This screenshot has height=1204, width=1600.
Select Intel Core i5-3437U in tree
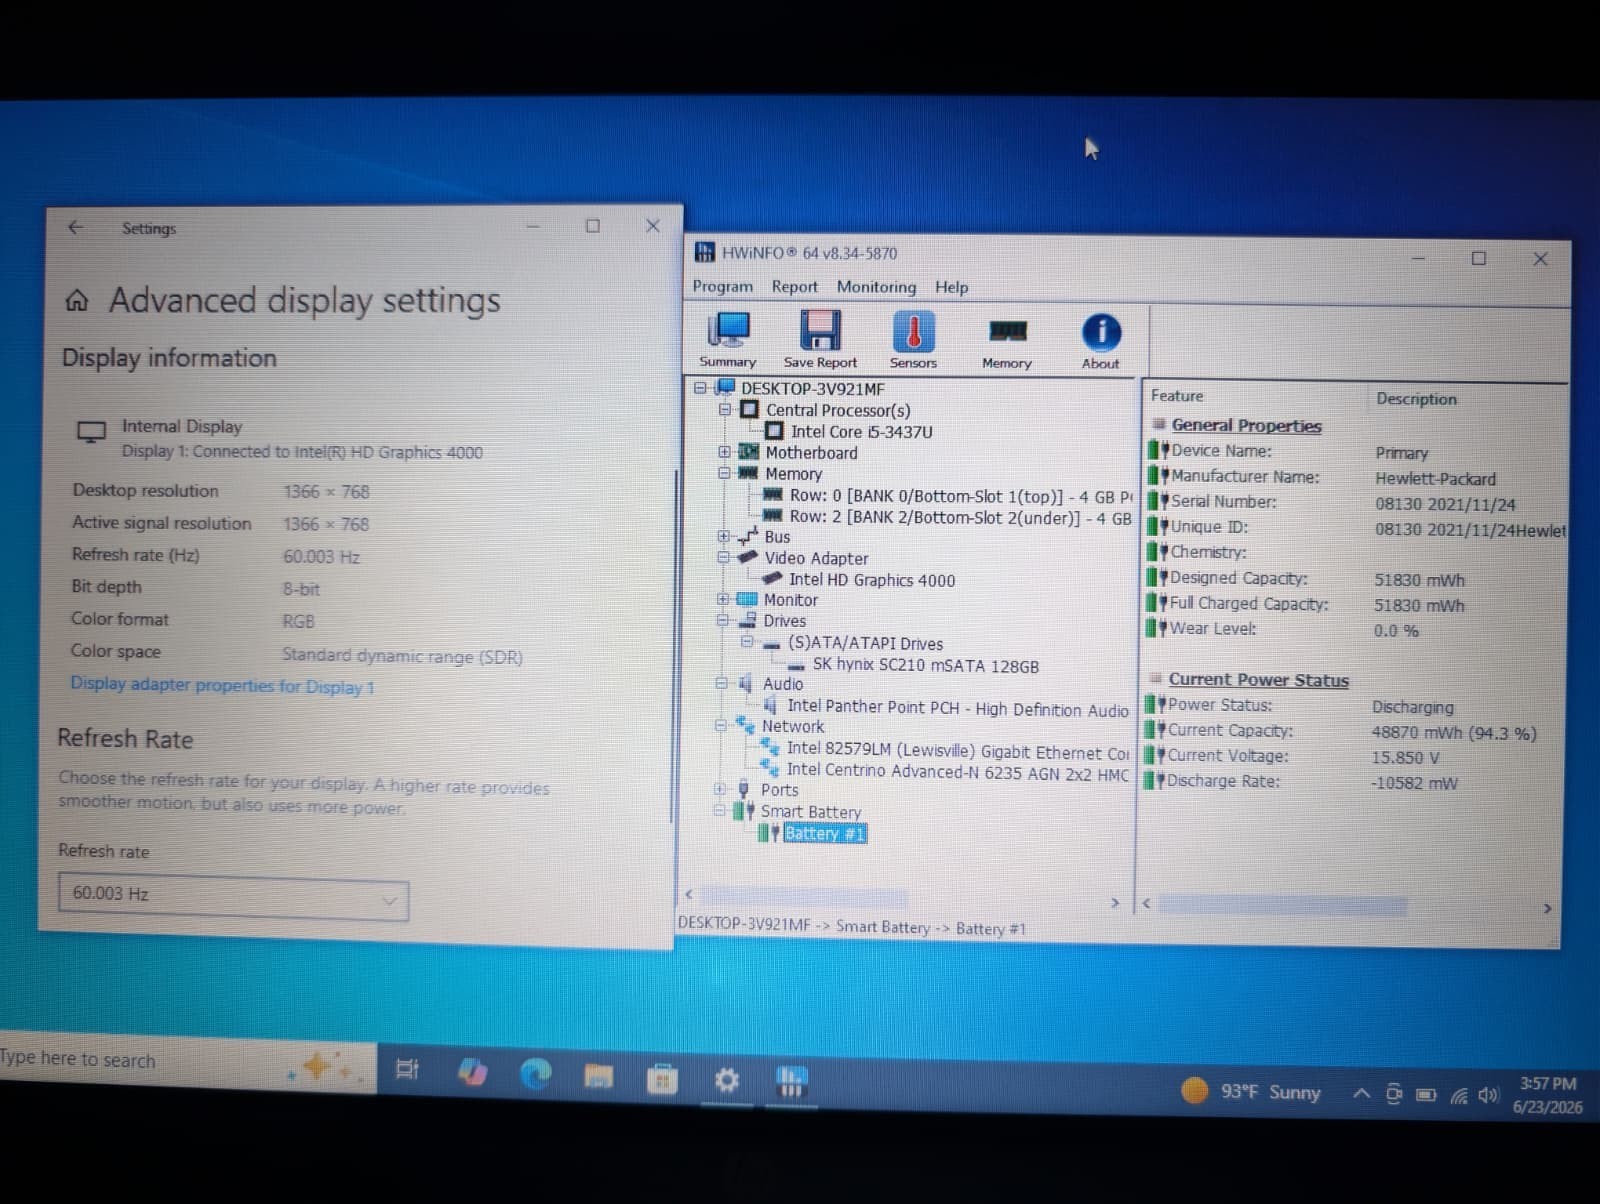click(861, 431)
